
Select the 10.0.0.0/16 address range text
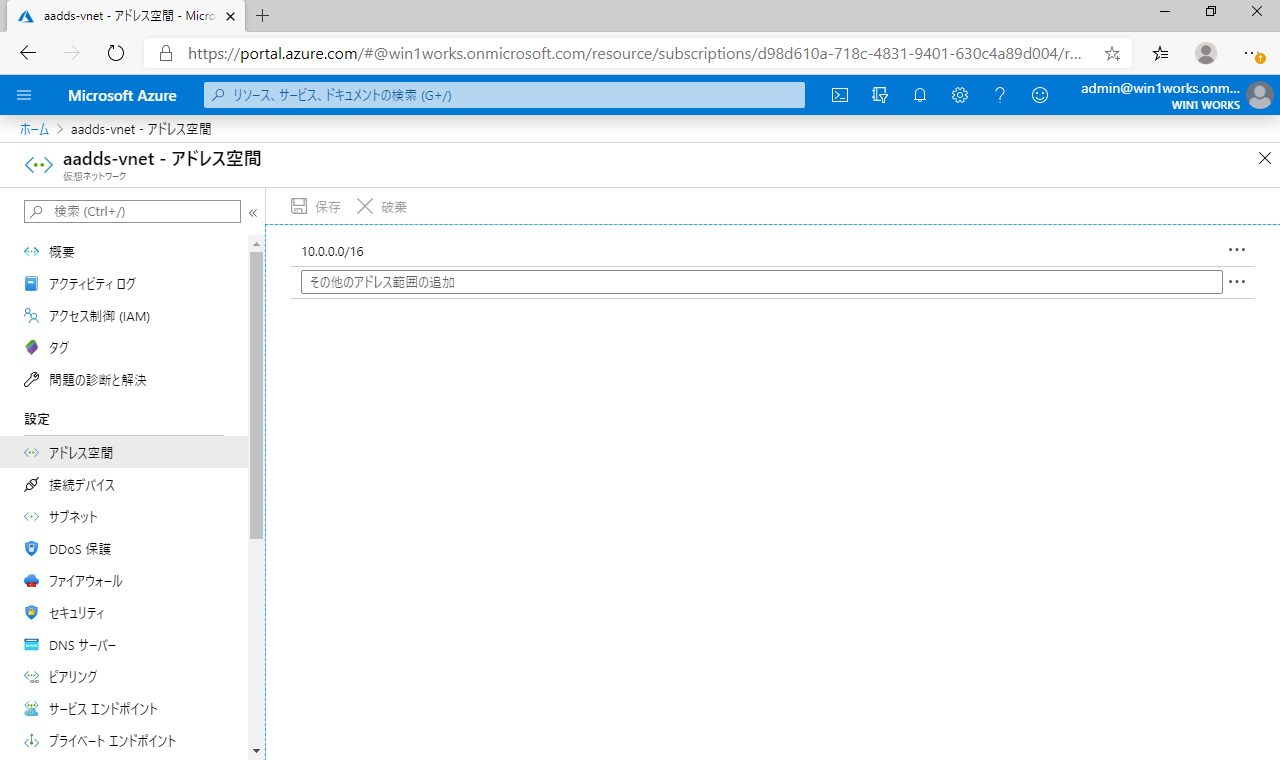(x=332, y=251)
